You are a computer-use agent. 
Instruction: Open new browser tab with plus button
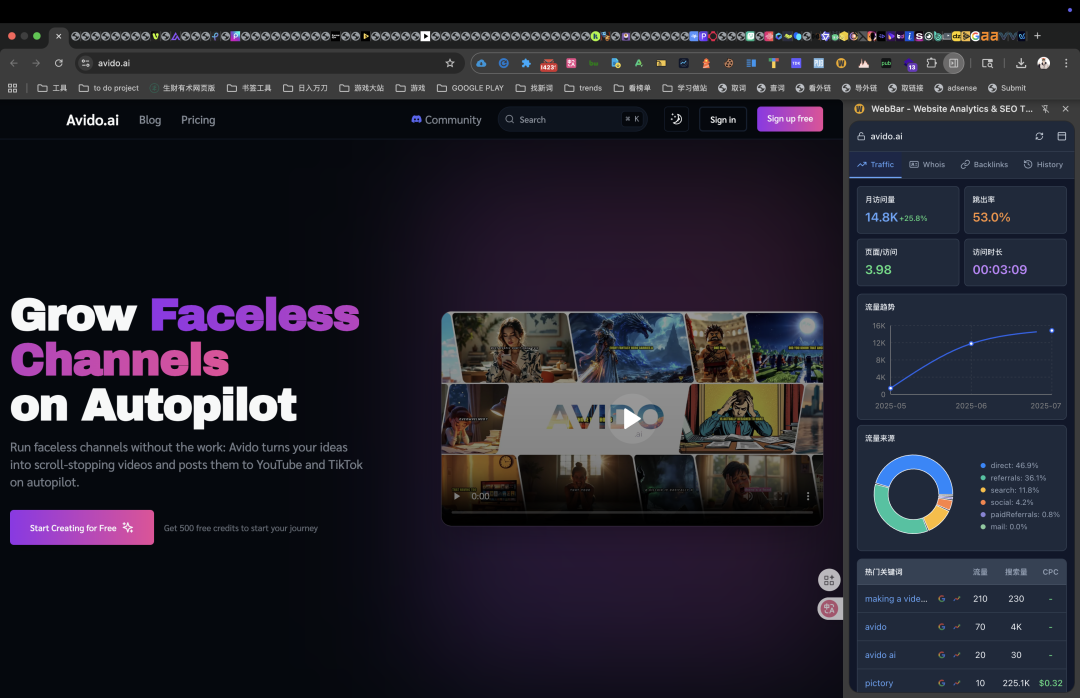[1037, 36]
